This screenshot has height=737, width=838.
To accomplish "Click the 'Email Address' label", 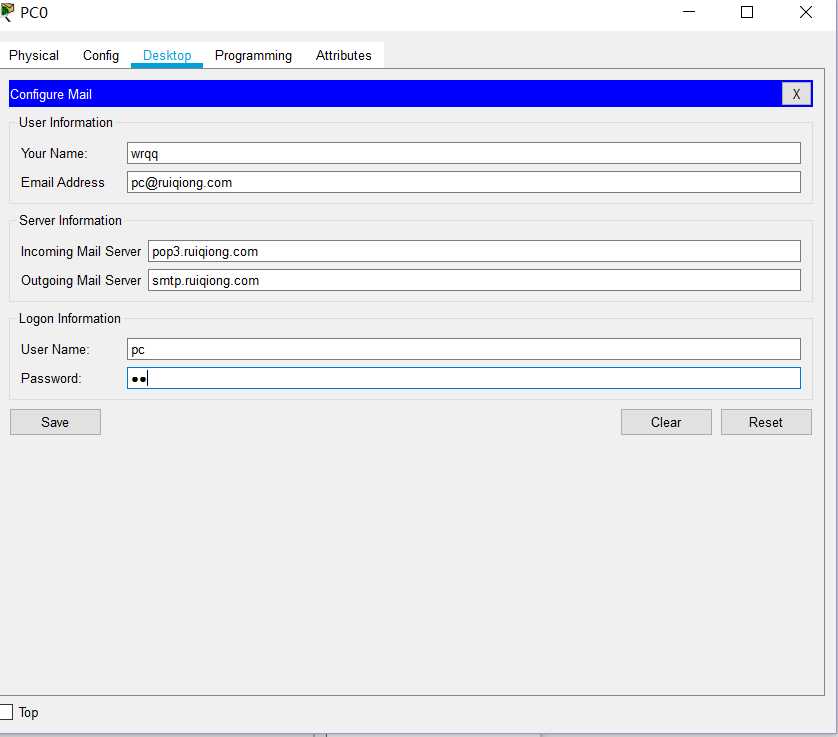I will coord(63,182).
